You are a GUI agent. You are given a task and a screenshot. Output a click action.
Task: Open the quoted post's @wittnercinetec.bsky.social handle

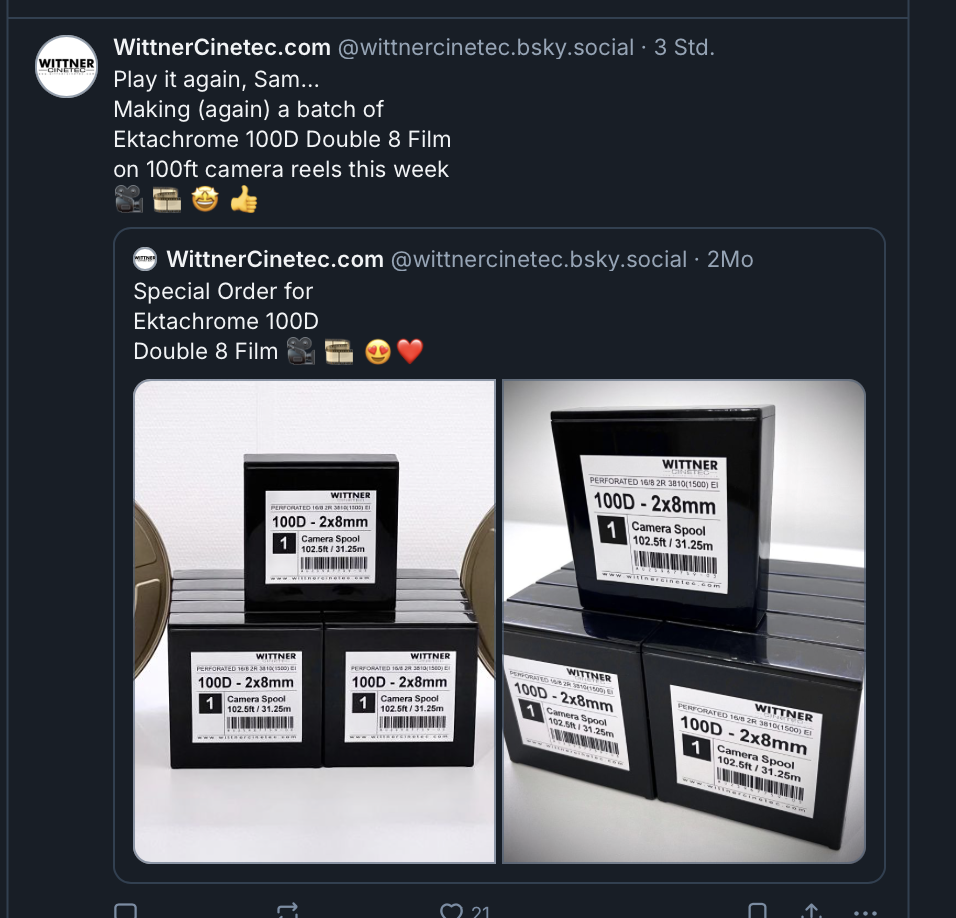coord(539,259)
